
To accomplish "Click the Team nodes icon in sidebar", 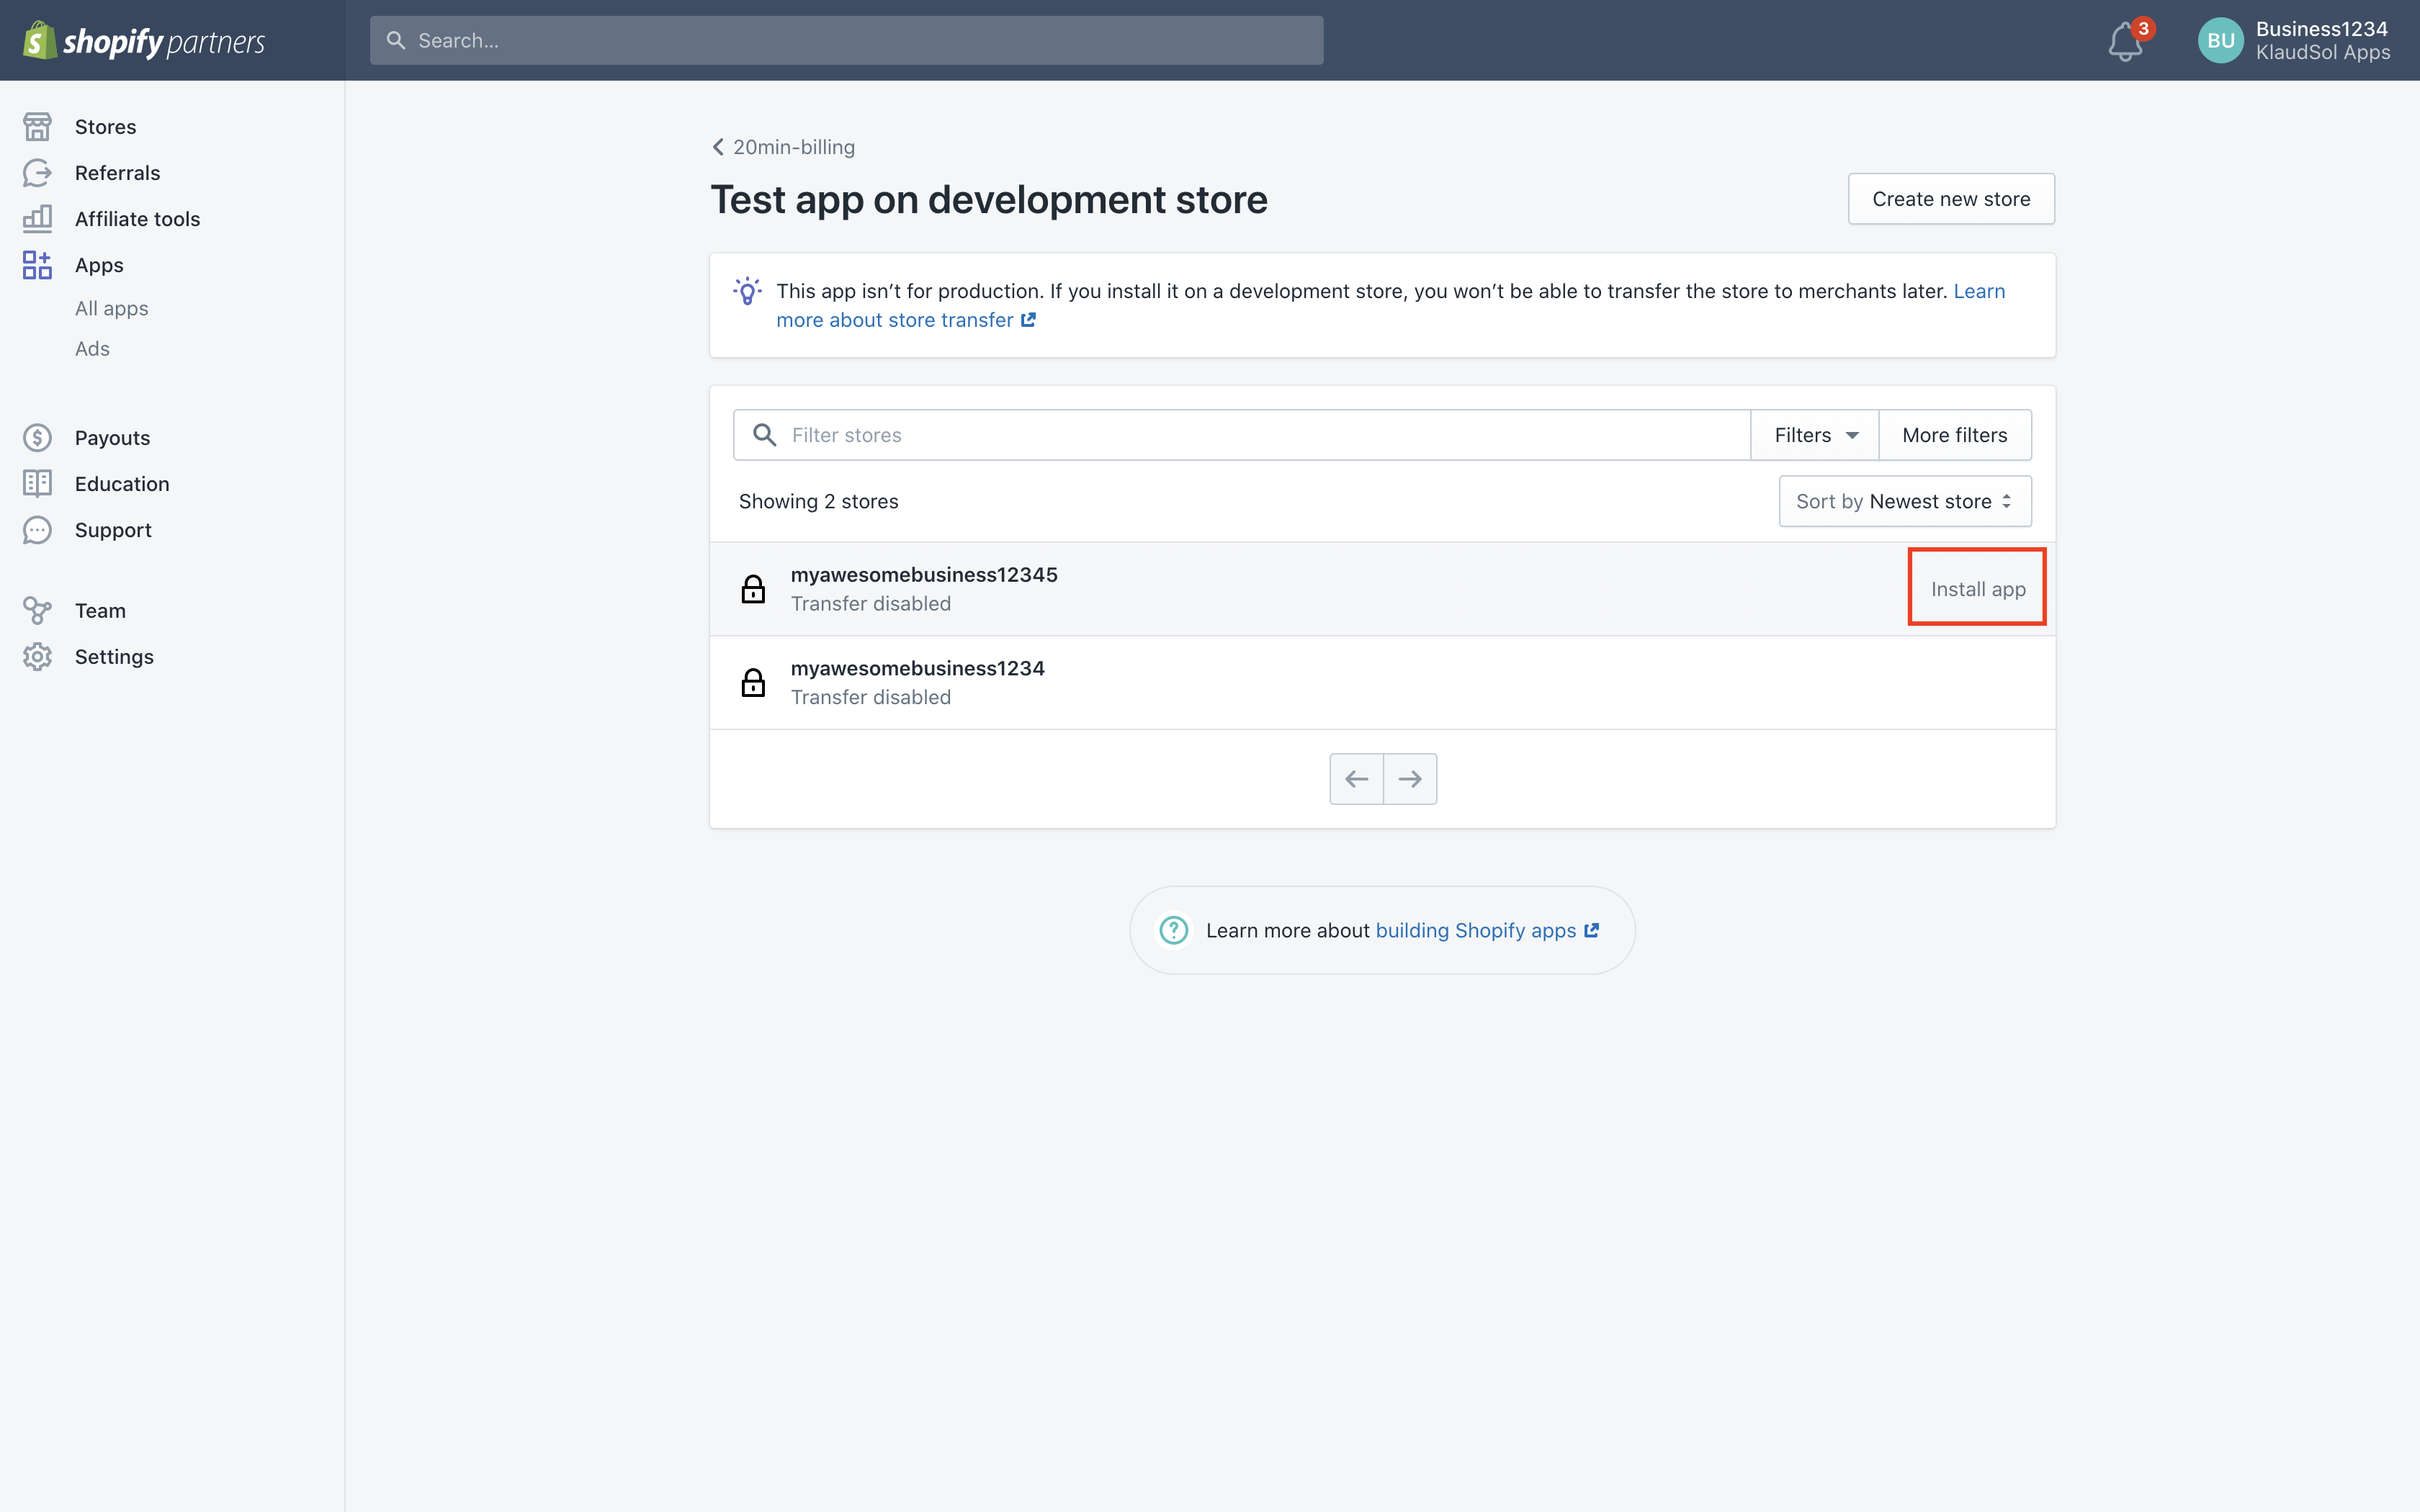I will 37,611.
